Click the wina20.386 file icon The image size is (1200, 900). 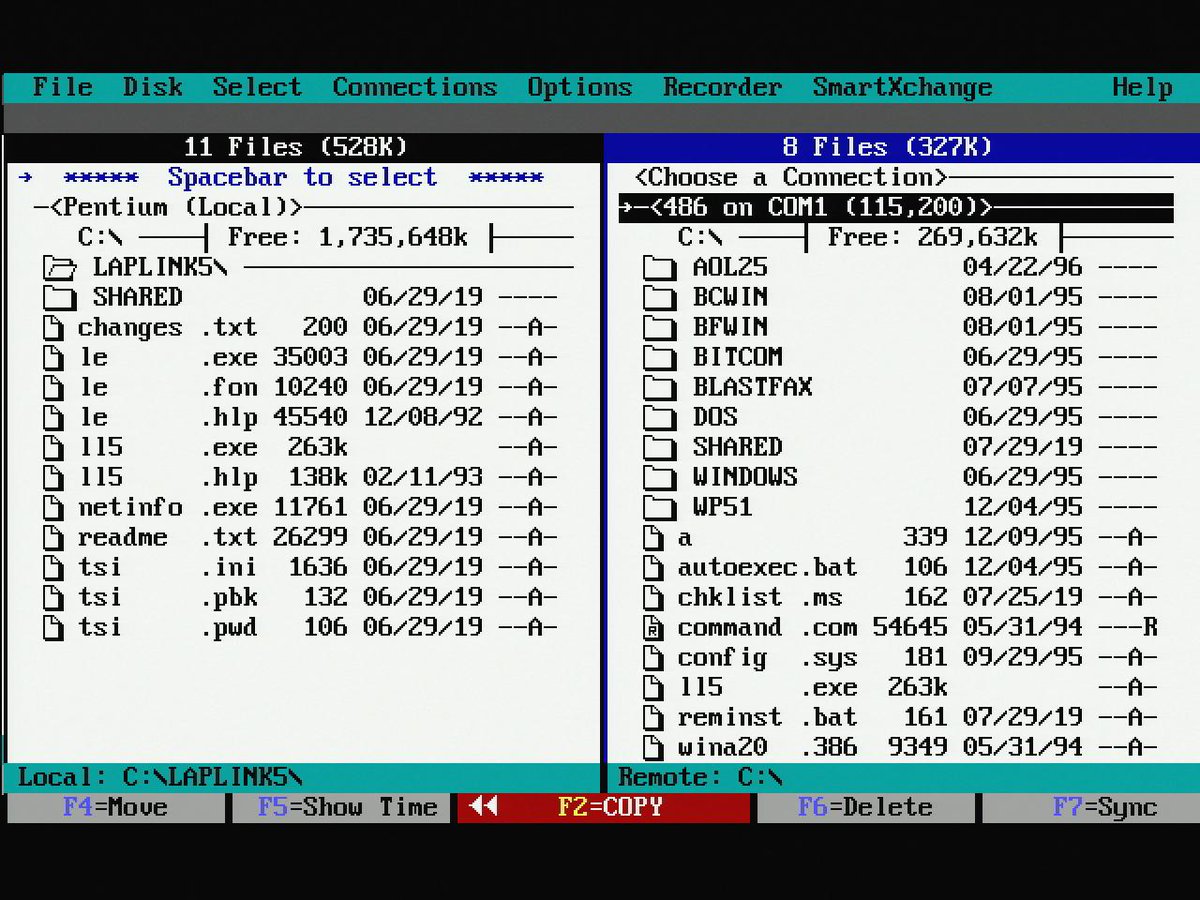click(x=653, y=747)
